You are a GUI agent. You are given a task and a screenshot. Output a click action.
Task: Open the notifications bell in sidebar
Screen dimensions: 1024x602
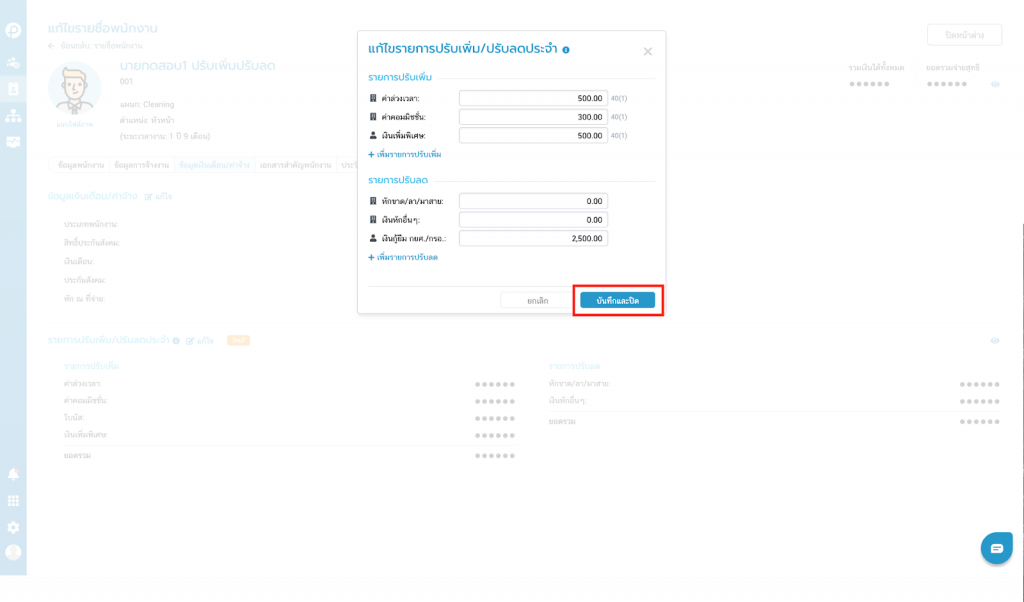coord(13,473)
